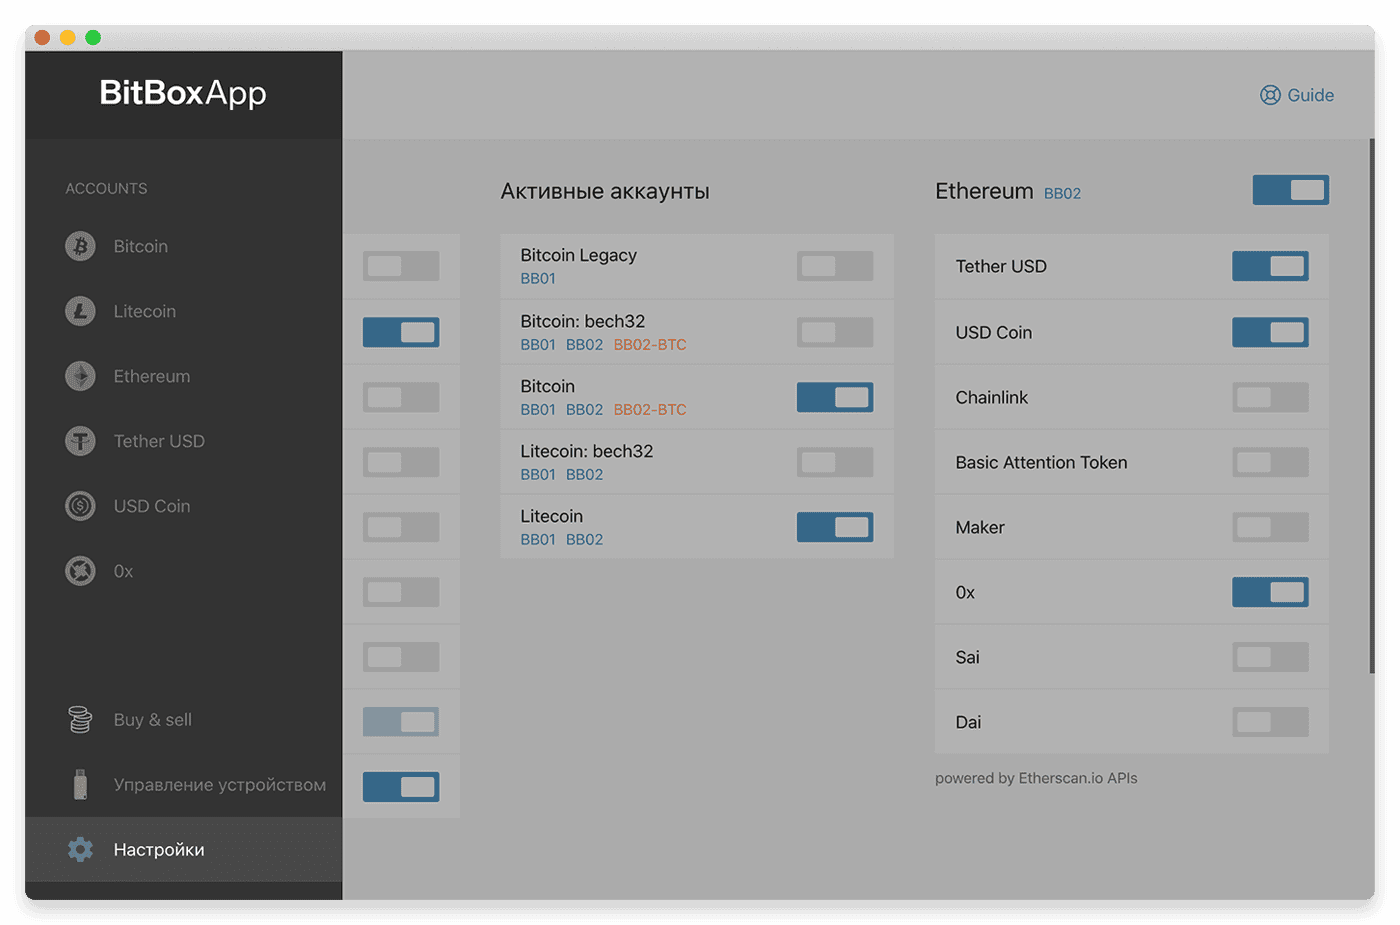The height and width of the screenshot is (925, 1400).
Task: Click the Настройки gear icon
Action: tap(80, 849)
